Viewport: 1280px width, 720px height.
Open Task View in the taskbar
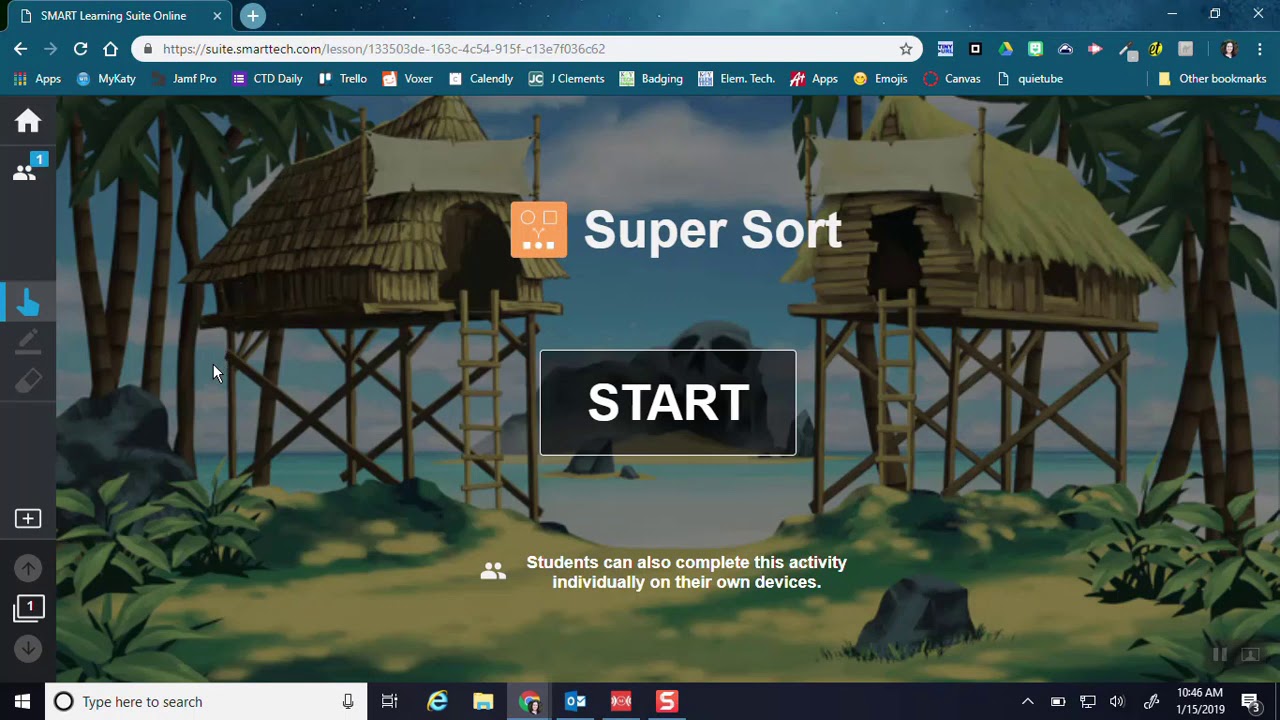pos(390,701)
